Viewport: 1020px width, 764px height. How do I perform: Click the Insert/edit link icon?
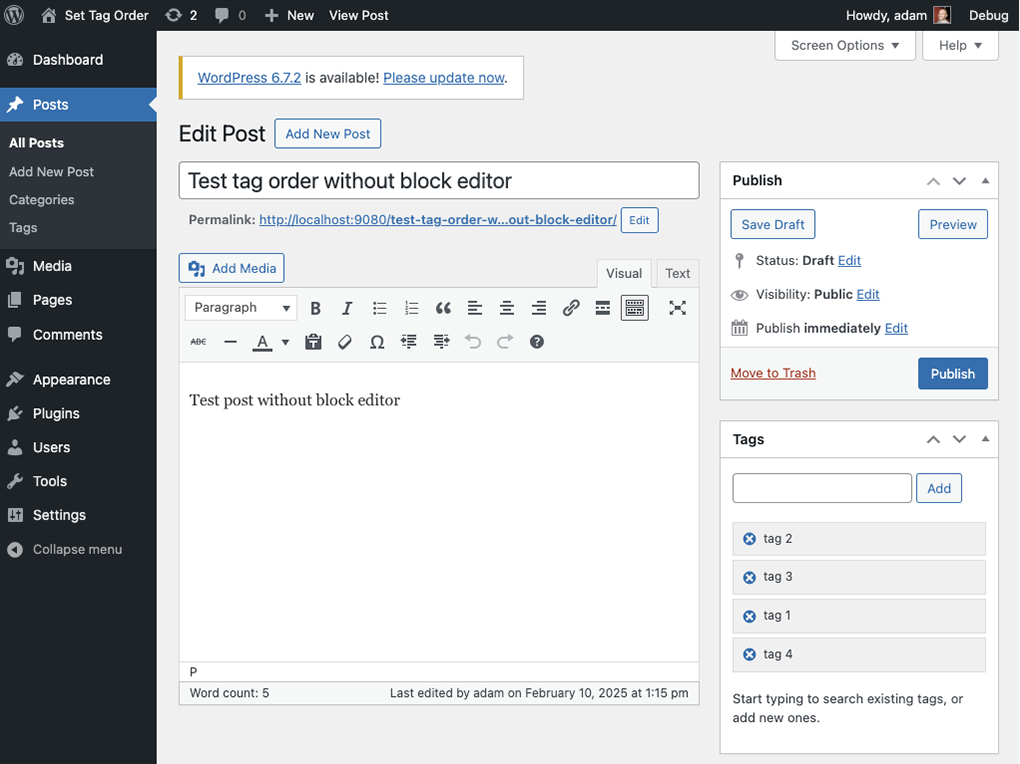[571, 308]
